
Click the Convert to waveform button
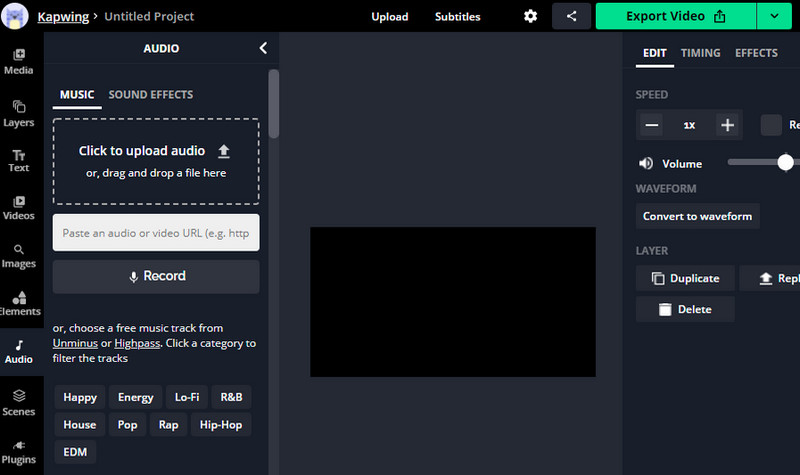pos(697,216)
